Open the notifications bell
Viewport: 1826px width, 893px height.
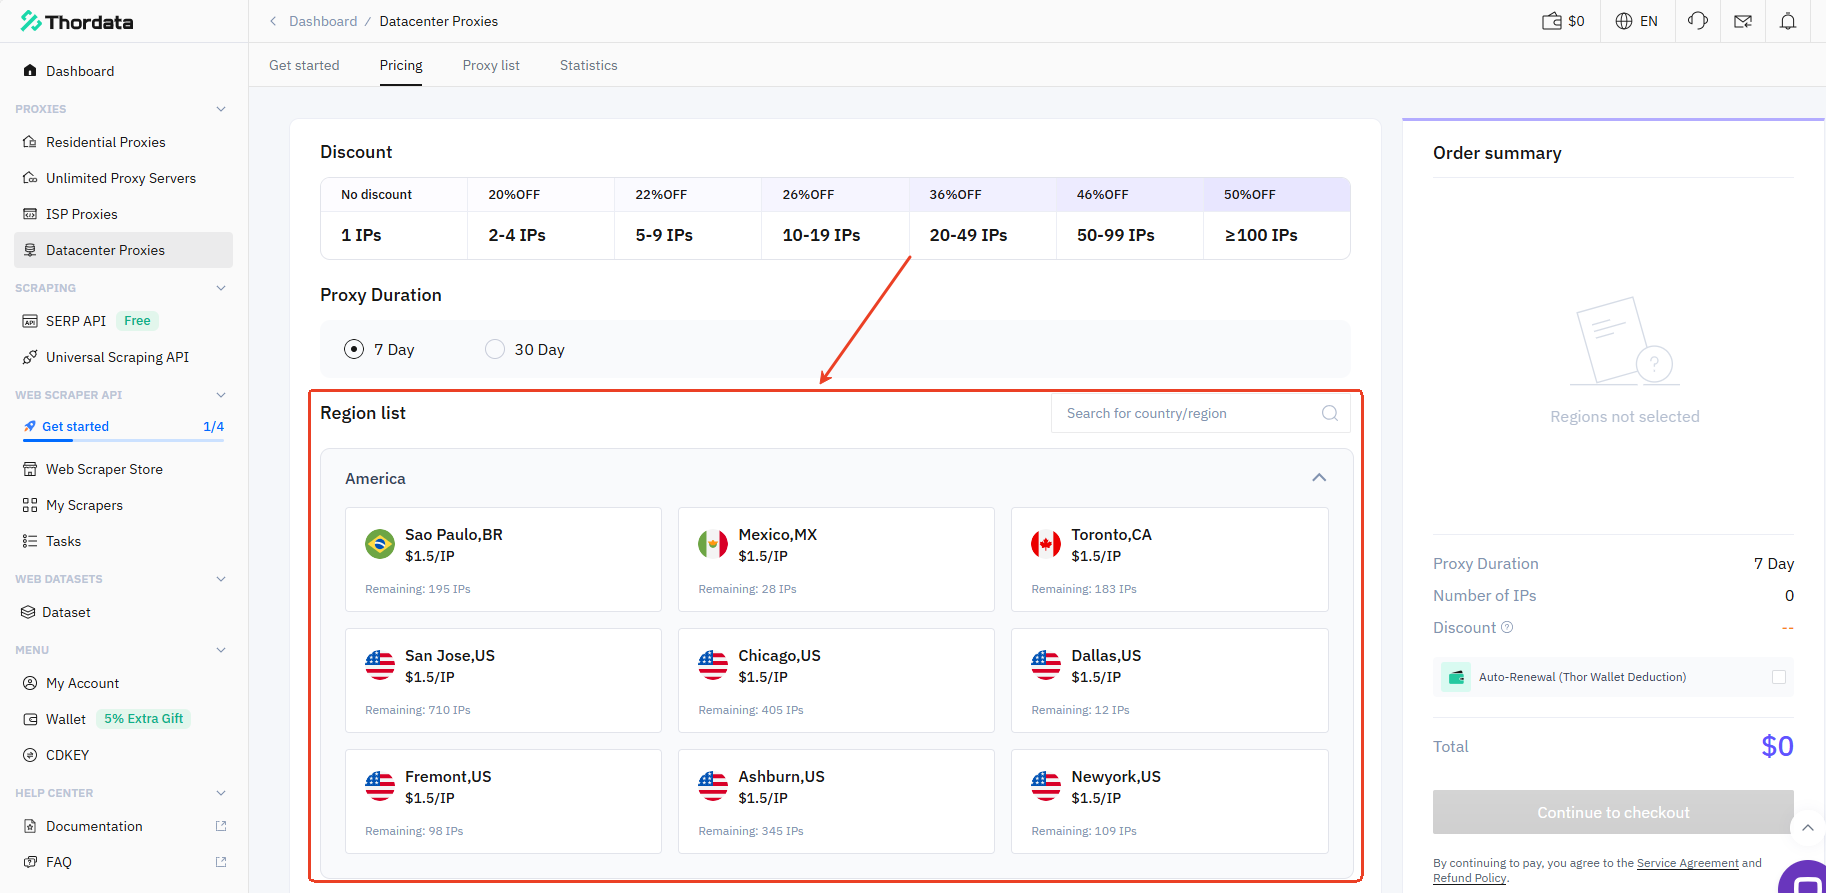click(1788, 21)
